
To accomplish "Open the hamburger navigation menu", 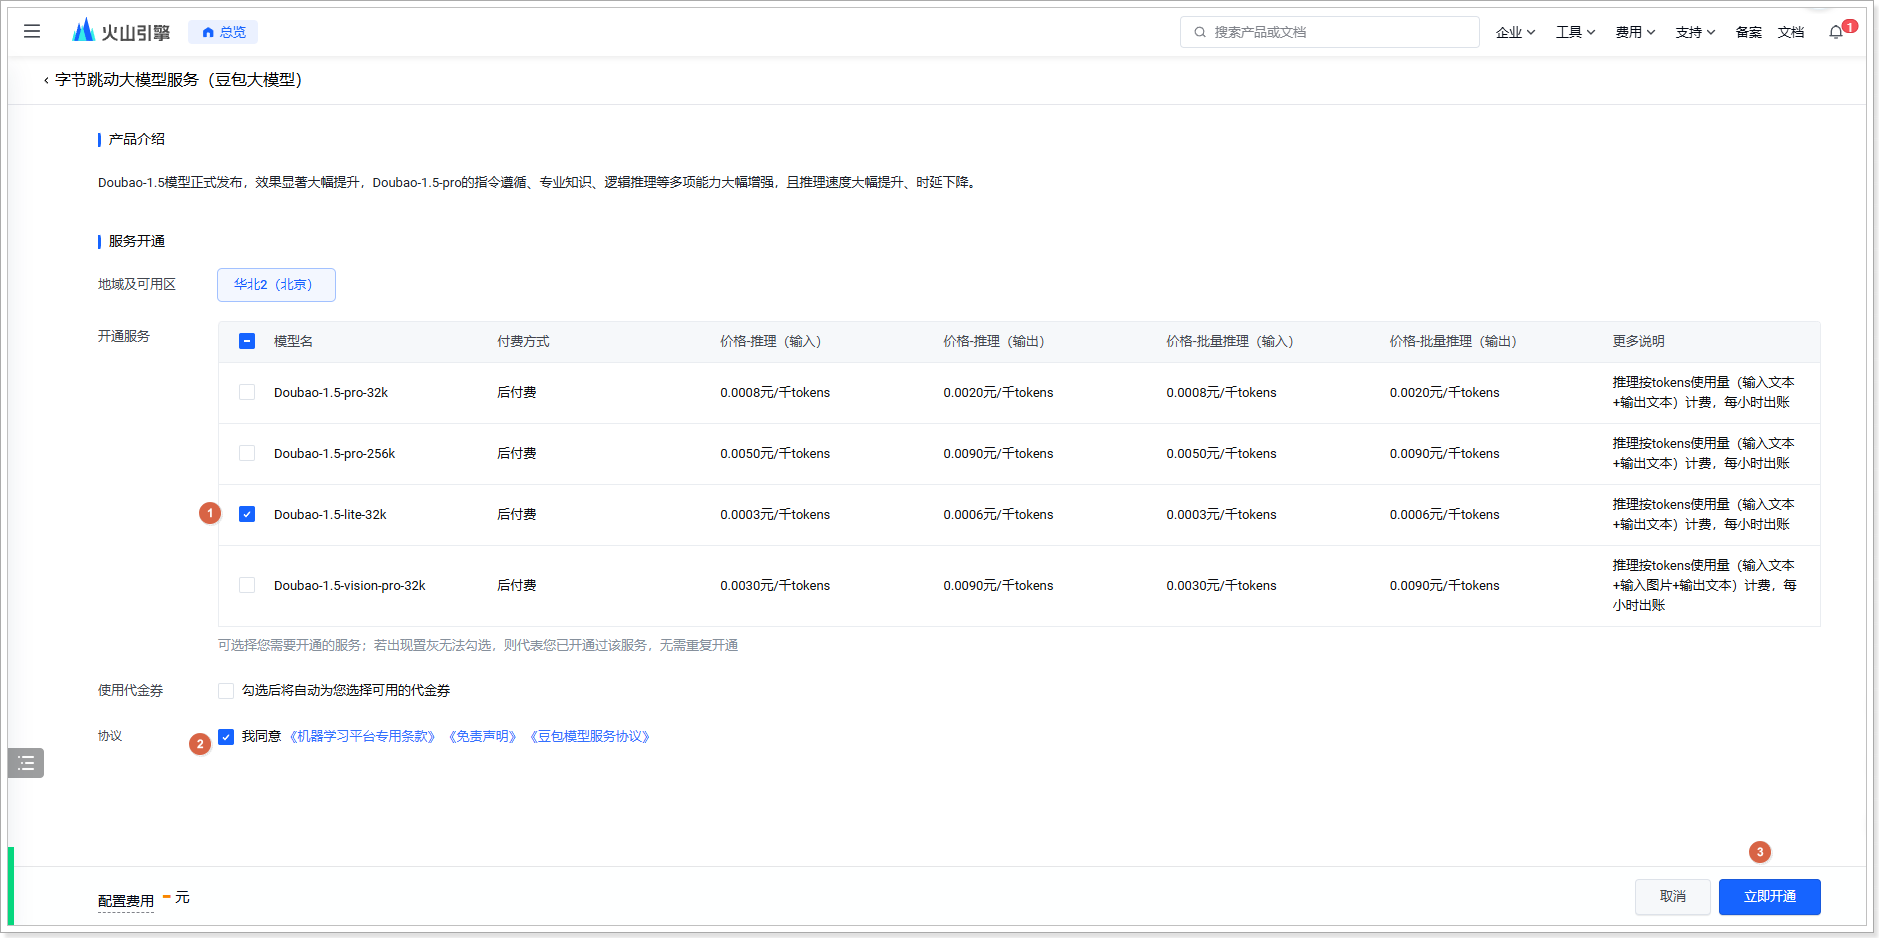I will [32, 31].
